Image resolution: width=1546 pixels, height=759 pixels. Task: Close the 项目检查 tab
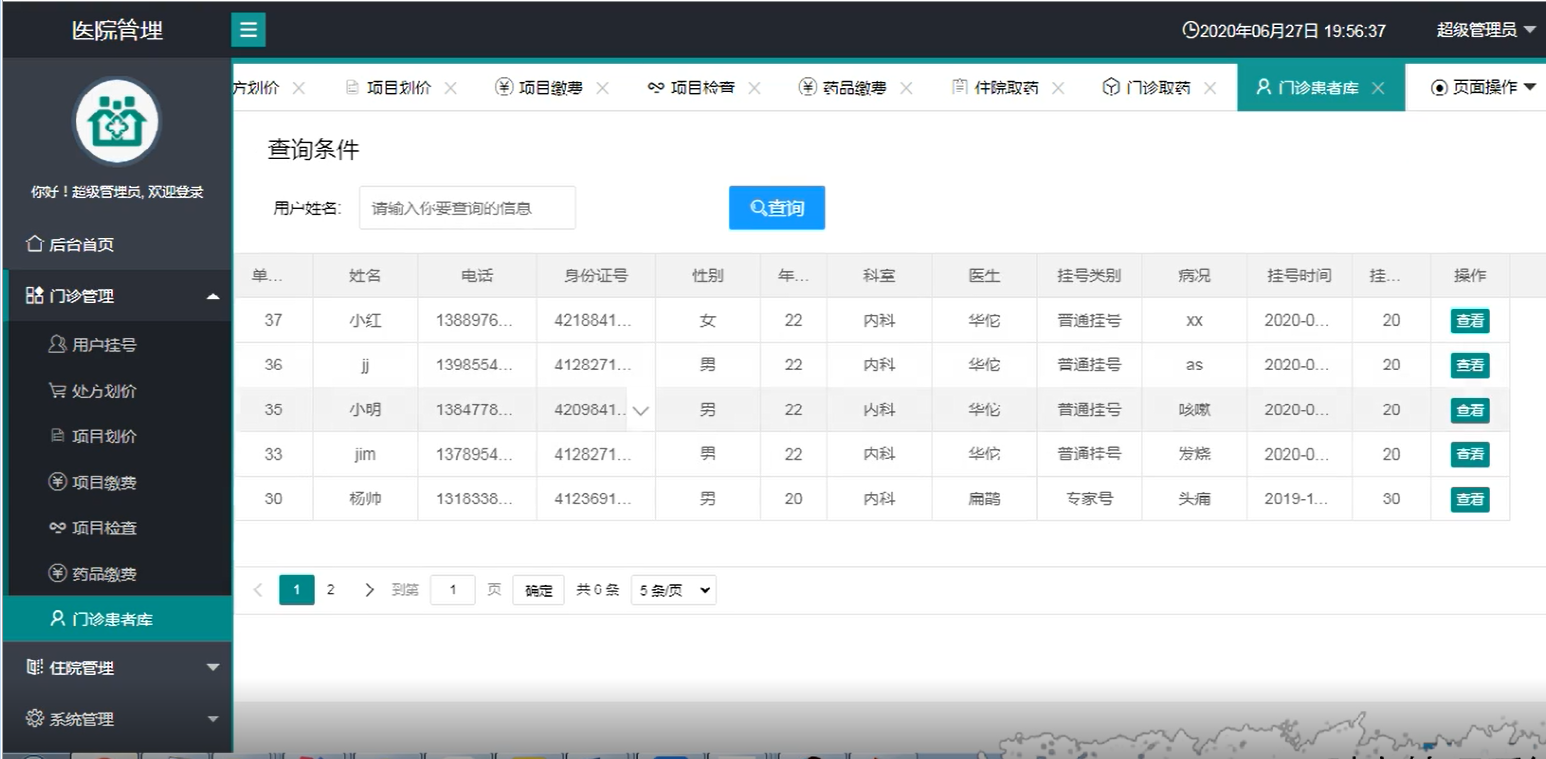pos(754,88)
